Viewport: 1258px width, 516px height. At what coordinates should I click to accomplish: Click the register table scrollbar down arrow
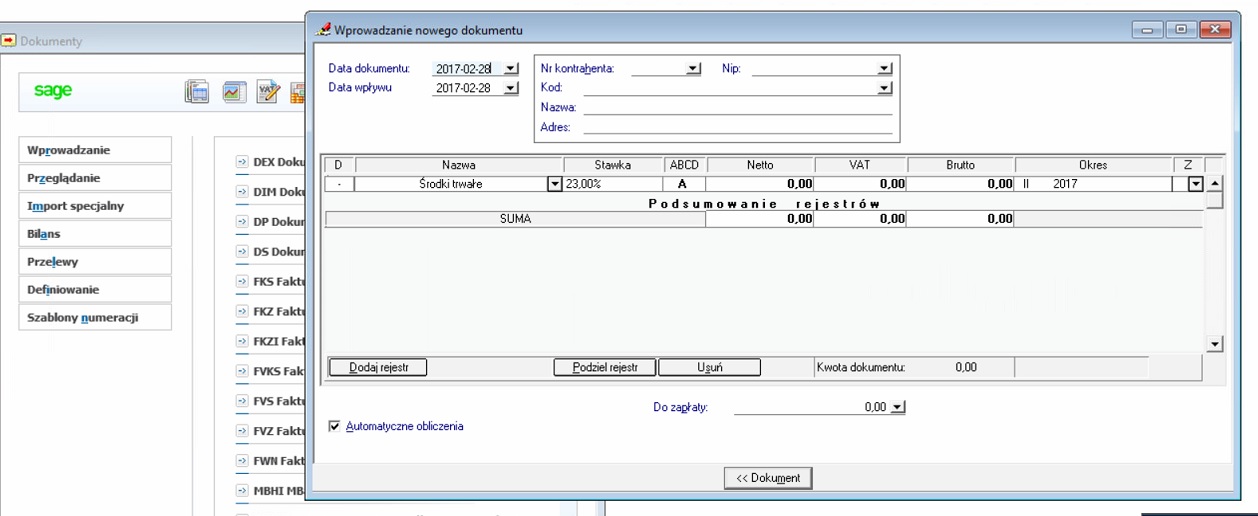point(1215,344)
